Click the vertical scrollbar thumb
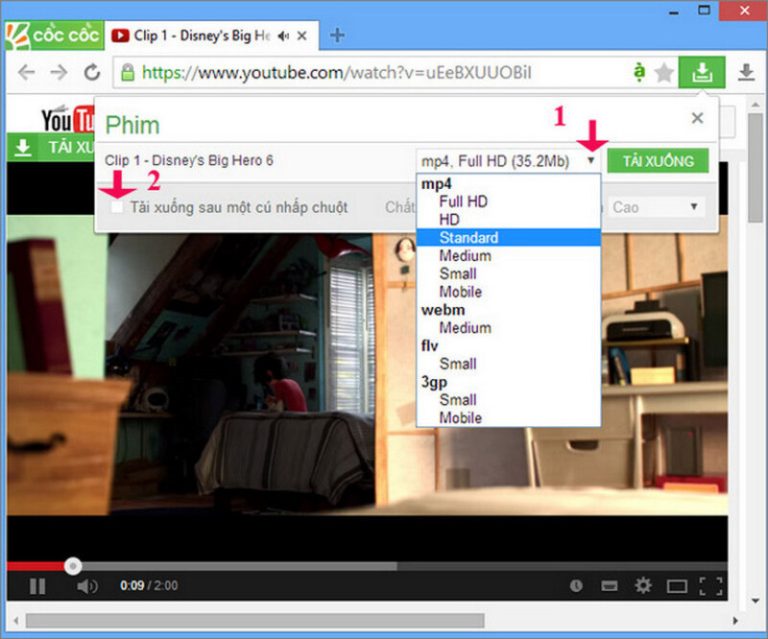This screenshot has width=768, height=639. click(756, 167)
